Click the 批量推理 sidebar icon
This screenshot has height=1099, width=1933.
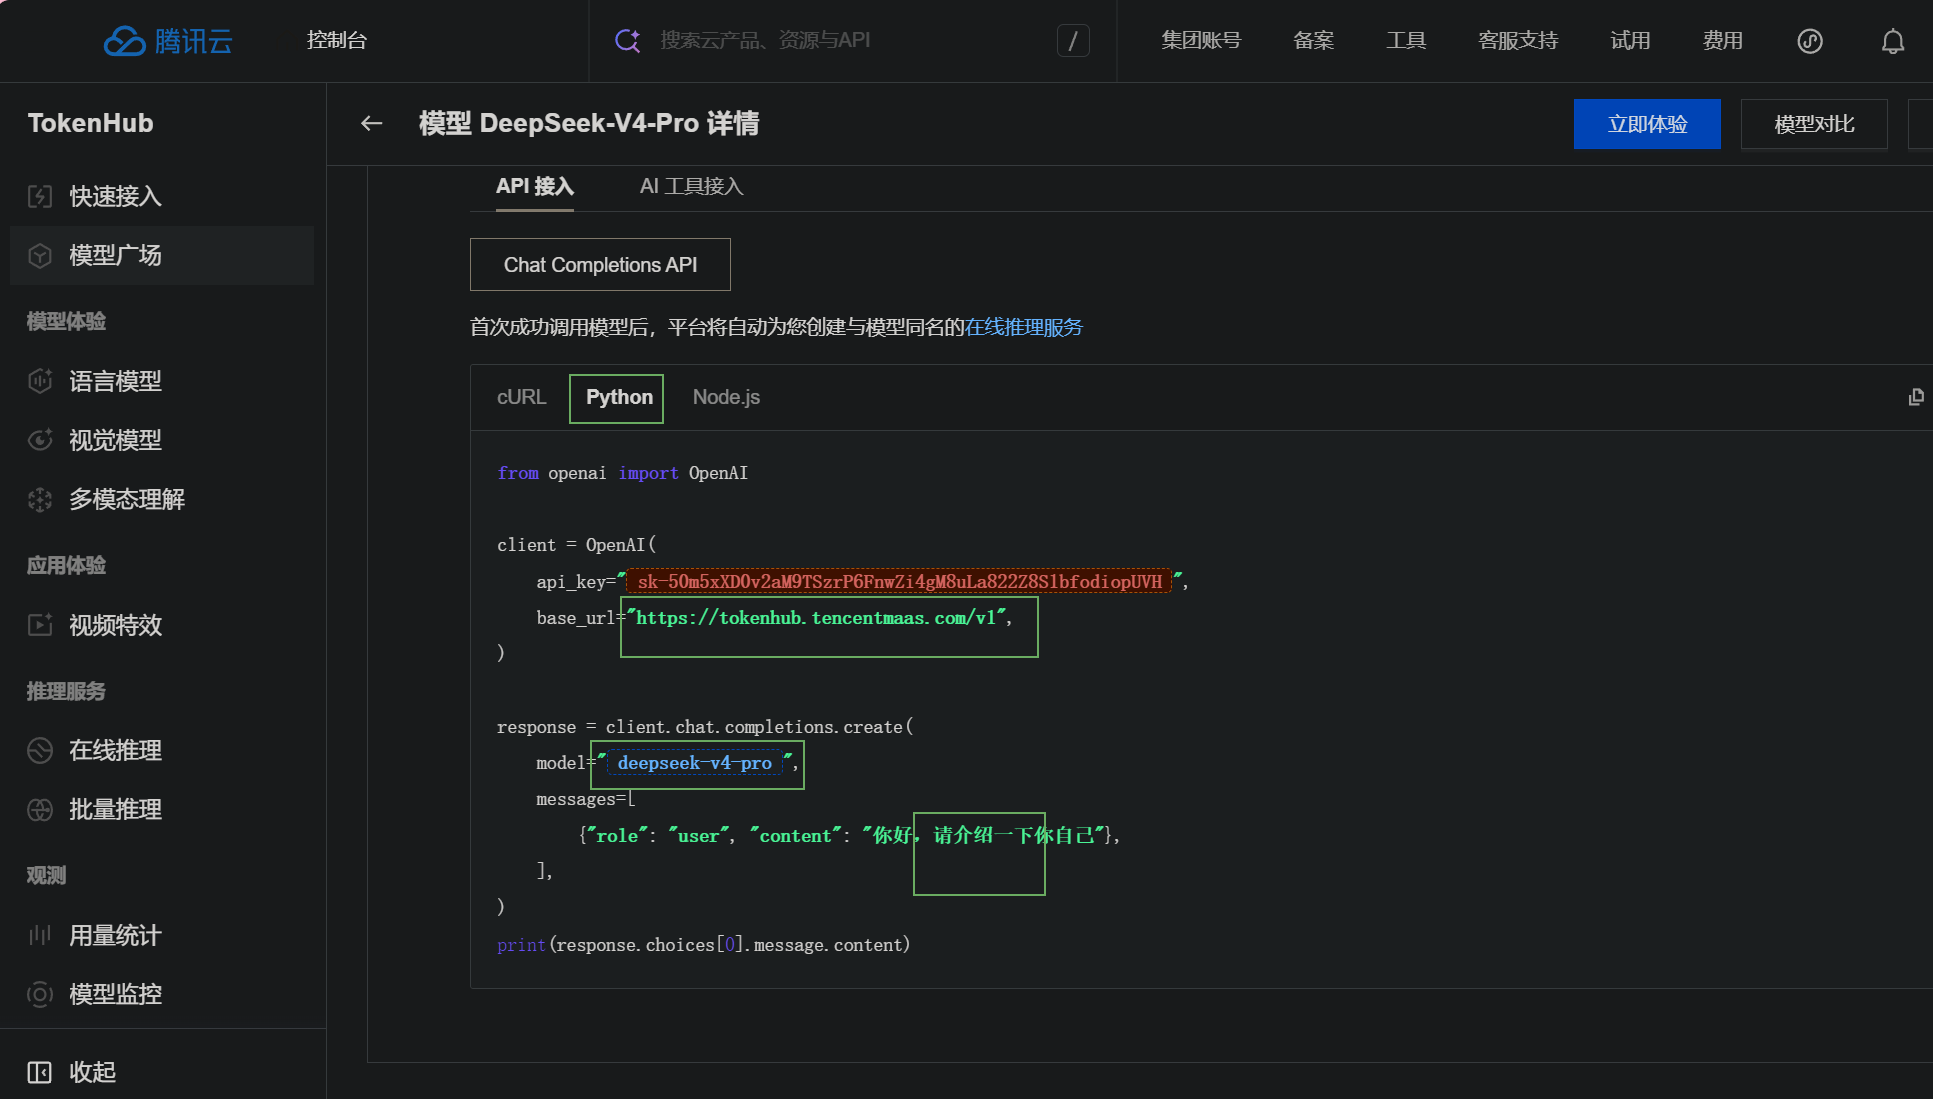[x=40, y=809]
